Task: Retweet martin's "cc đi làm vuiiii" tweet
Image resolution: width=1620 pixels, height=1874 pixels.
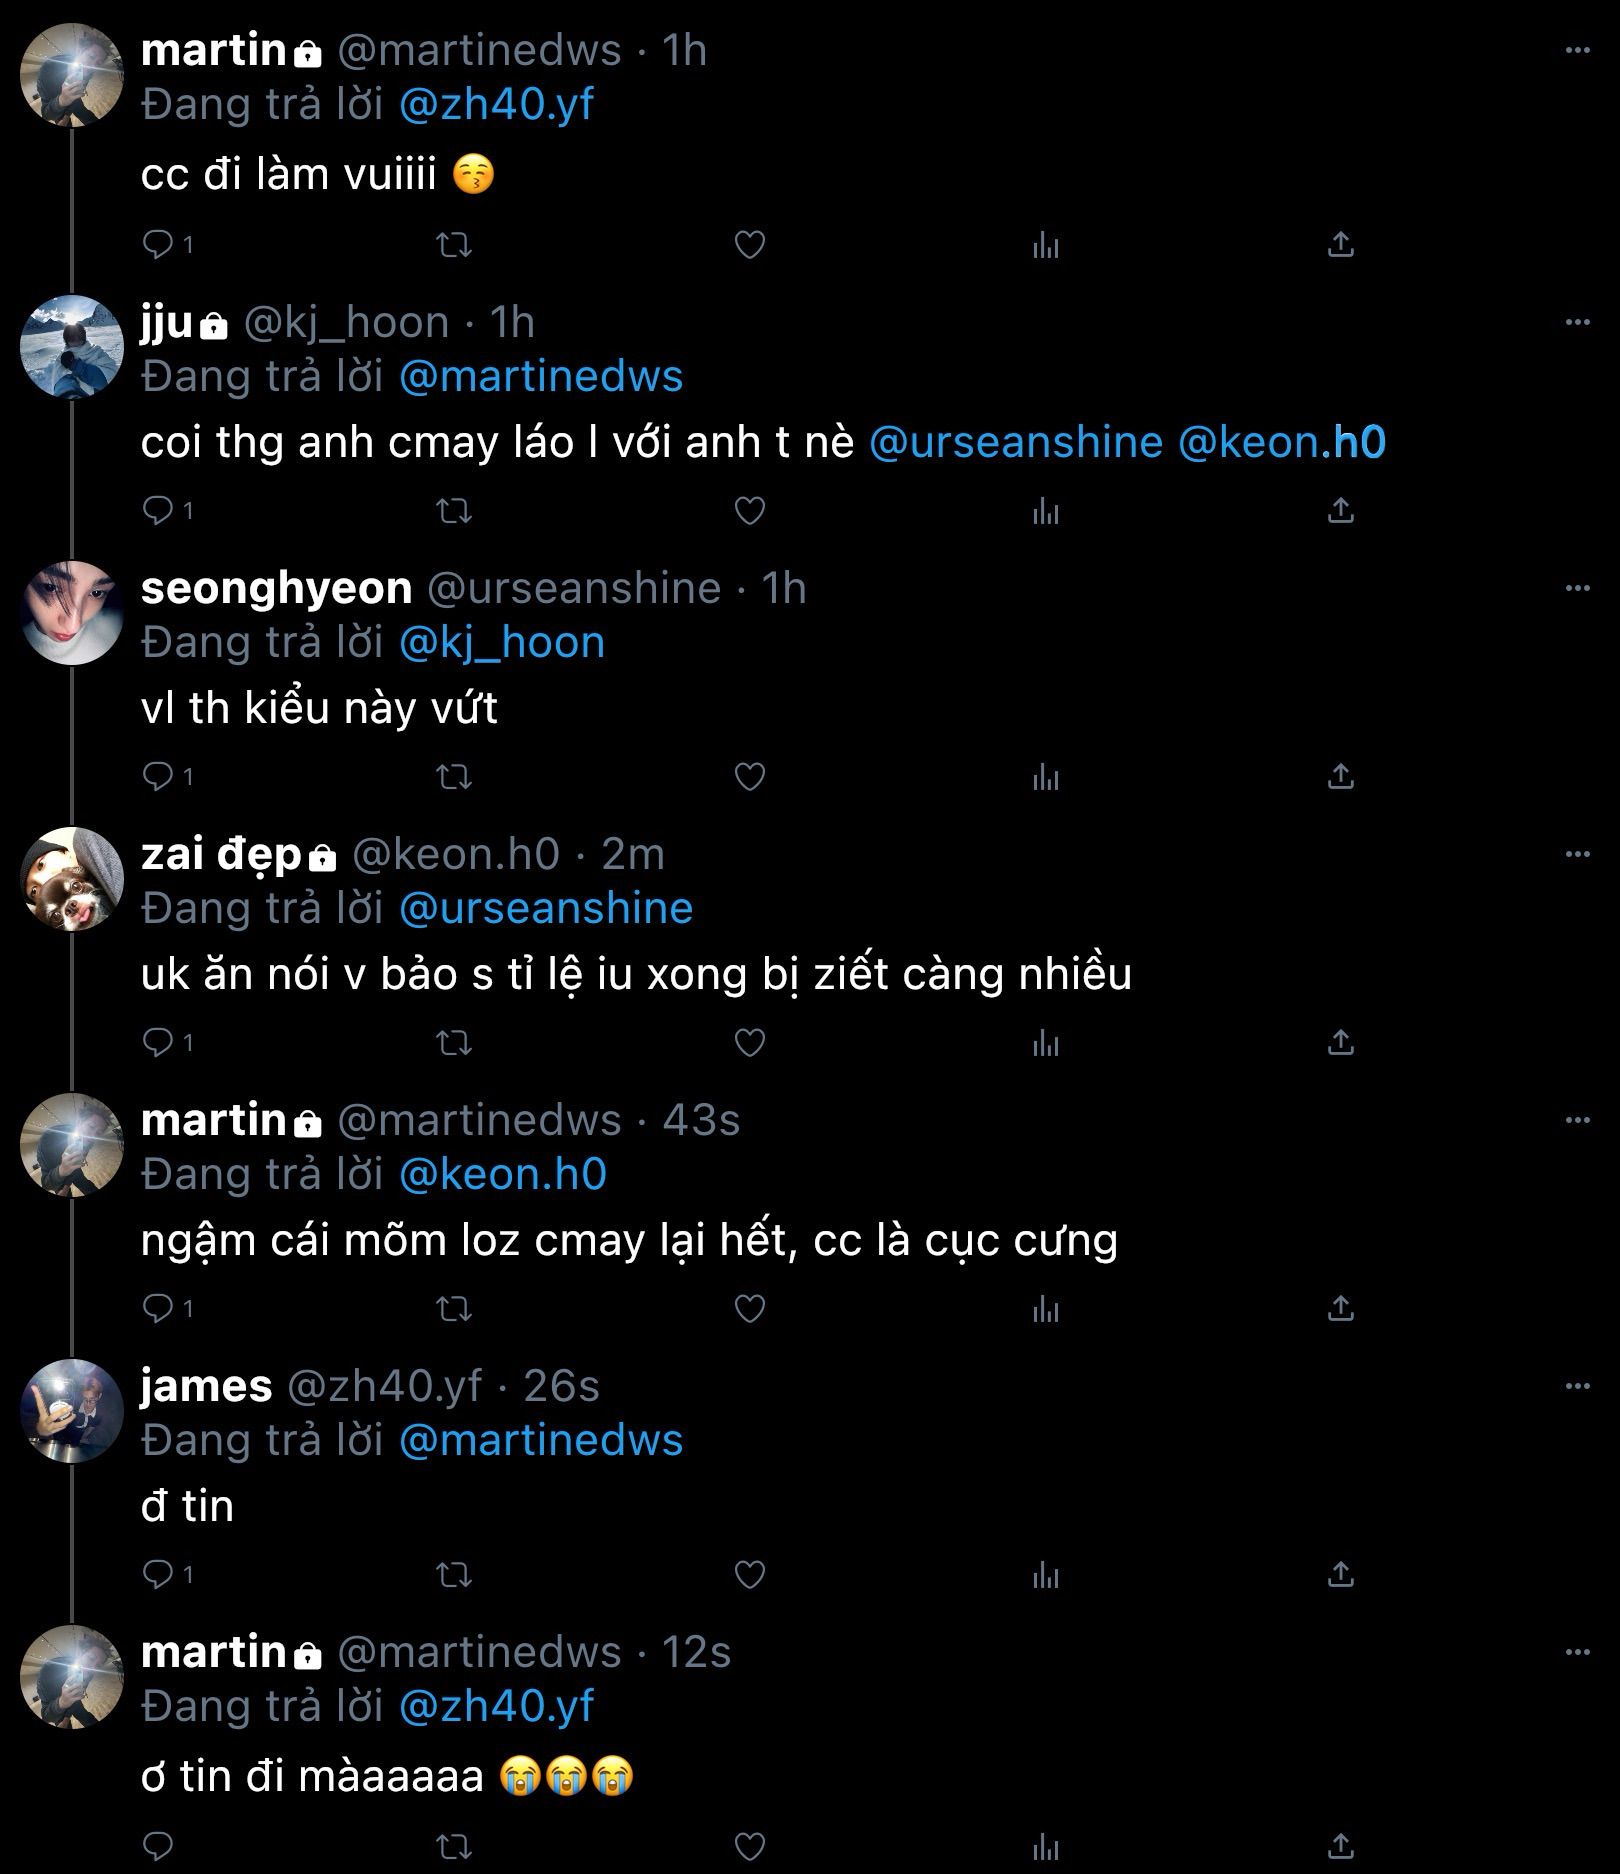Action: click(x=455, y=245)
